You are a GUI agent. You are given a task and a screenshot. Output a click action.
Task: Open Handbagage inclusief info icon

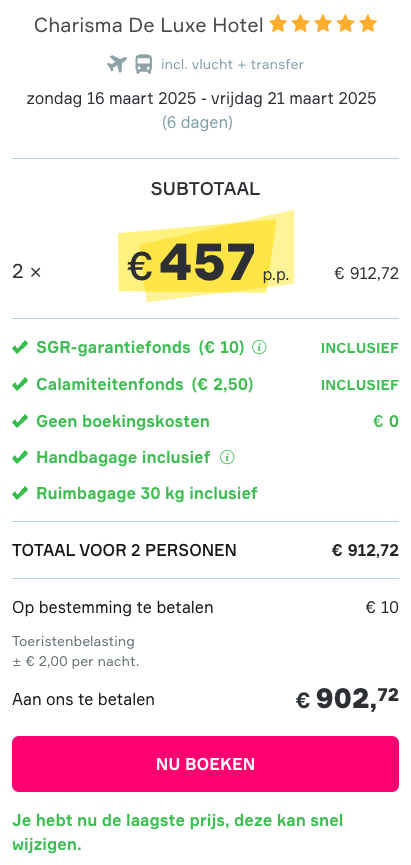tap(227, 457)
